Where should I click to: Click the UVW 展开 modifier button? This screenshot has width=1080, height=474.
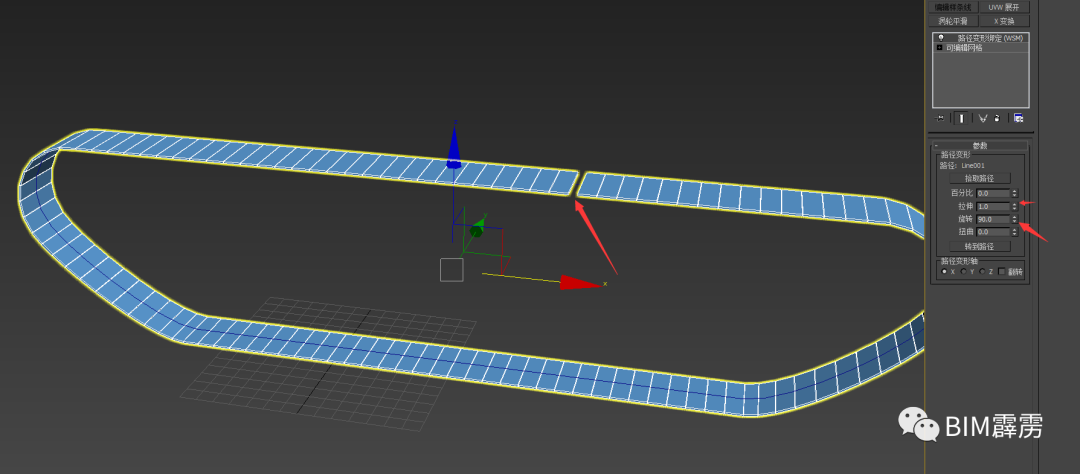[x=1004, y=8]
